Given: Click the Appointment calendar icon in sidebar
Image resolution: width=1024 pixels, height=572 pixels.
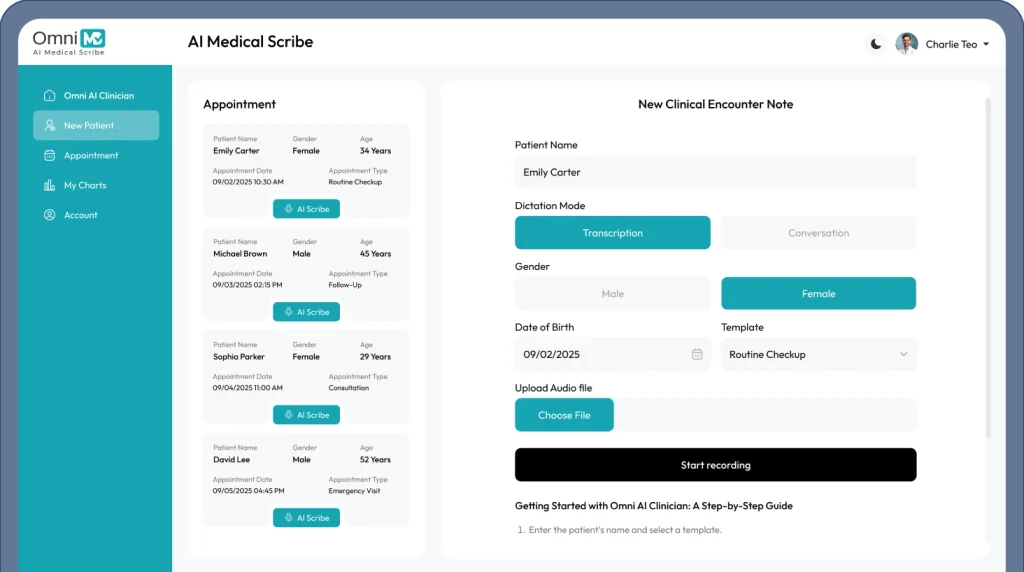Looking at the screenshot, I should [x=49, y=156].
